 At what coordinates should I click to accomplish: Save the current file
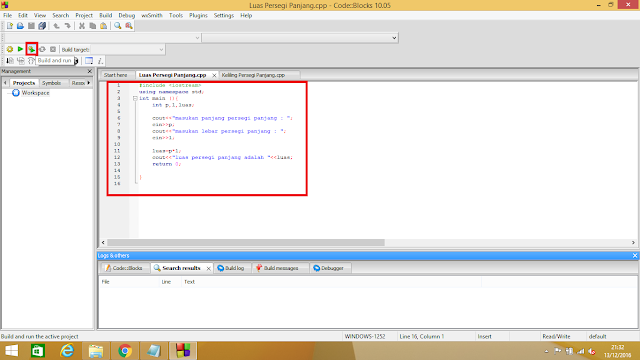click(x=31, y=26)
